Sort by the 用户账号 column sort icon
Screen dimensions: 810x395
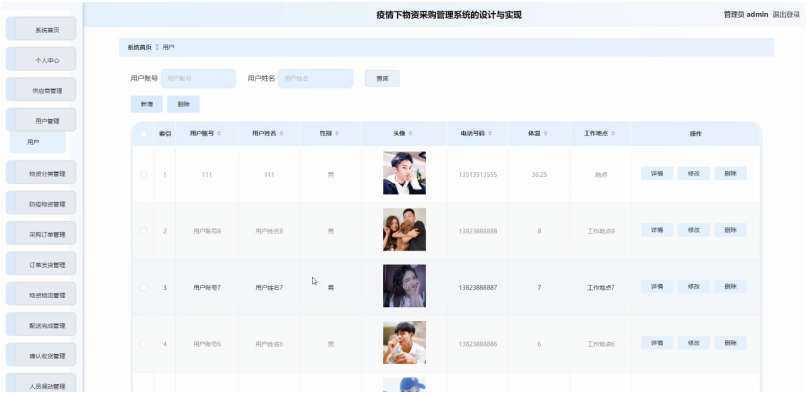coord(219,134)
